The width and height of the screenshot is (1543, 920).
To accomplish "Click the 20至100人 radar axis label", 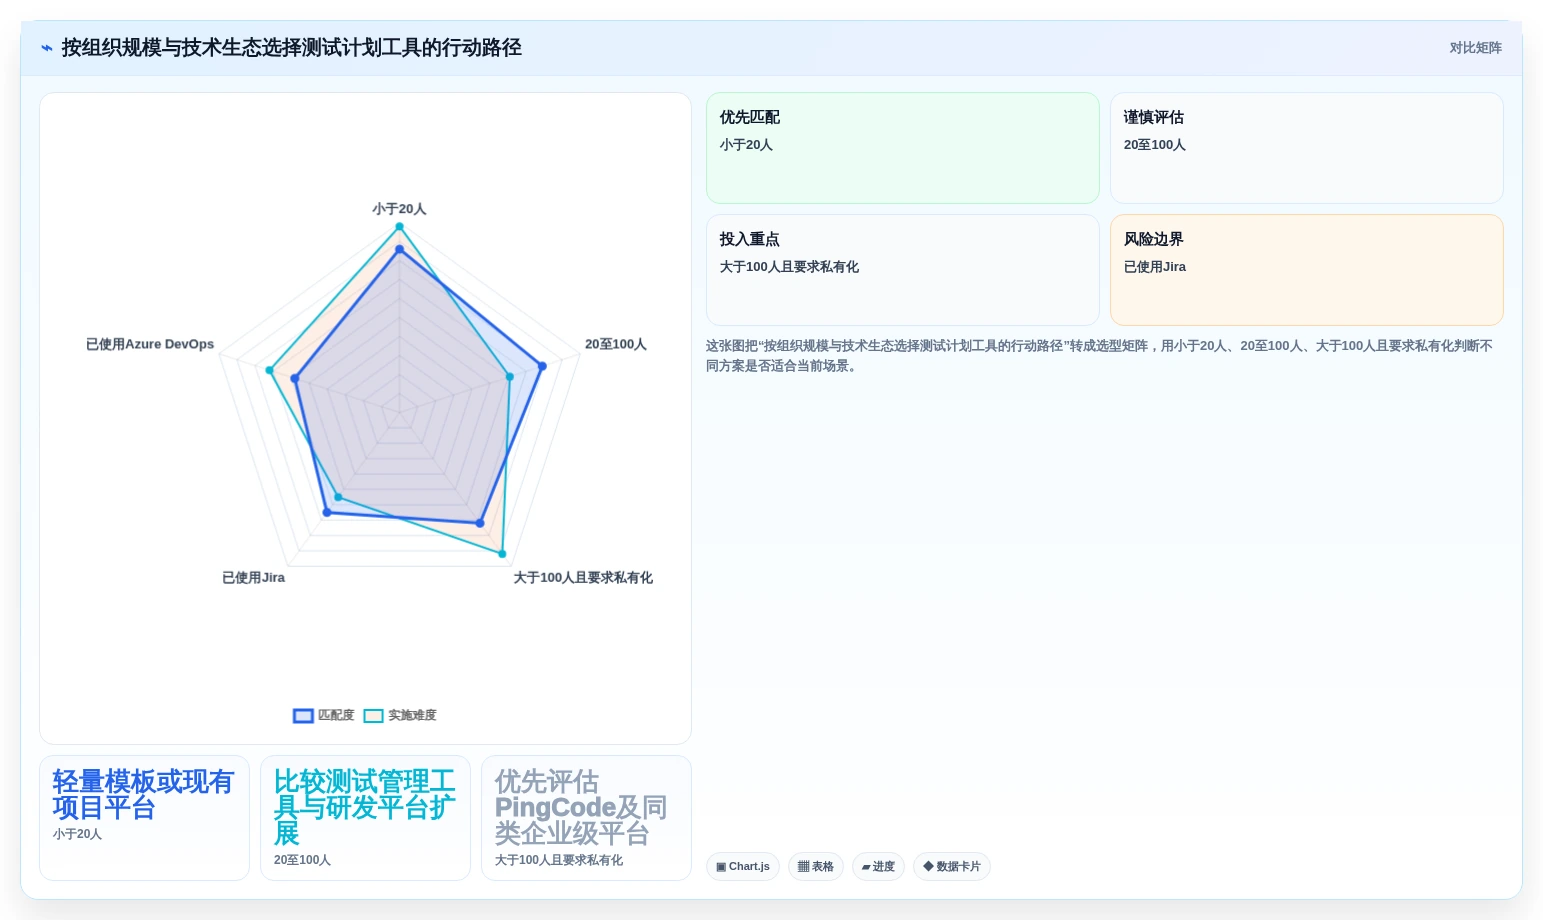I will click(616, 344).
